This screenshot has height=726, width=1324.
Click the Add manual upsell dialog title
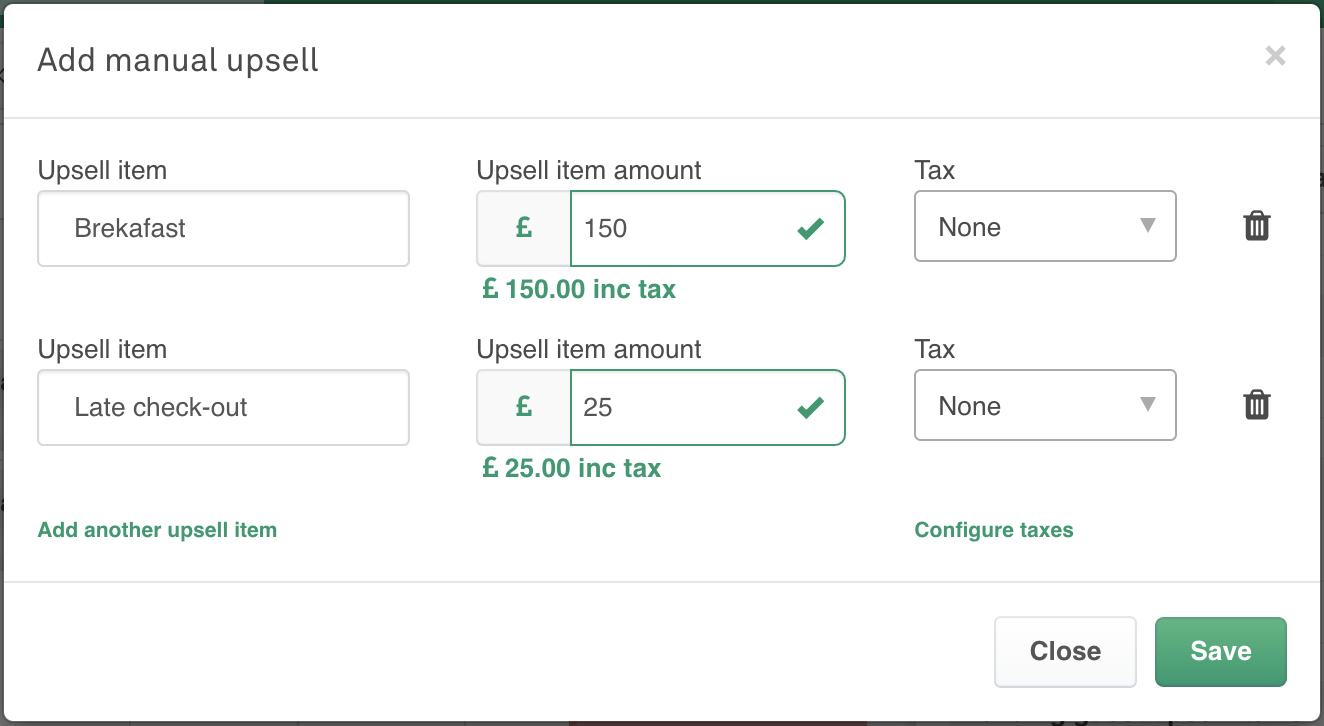tap(178, 60)
